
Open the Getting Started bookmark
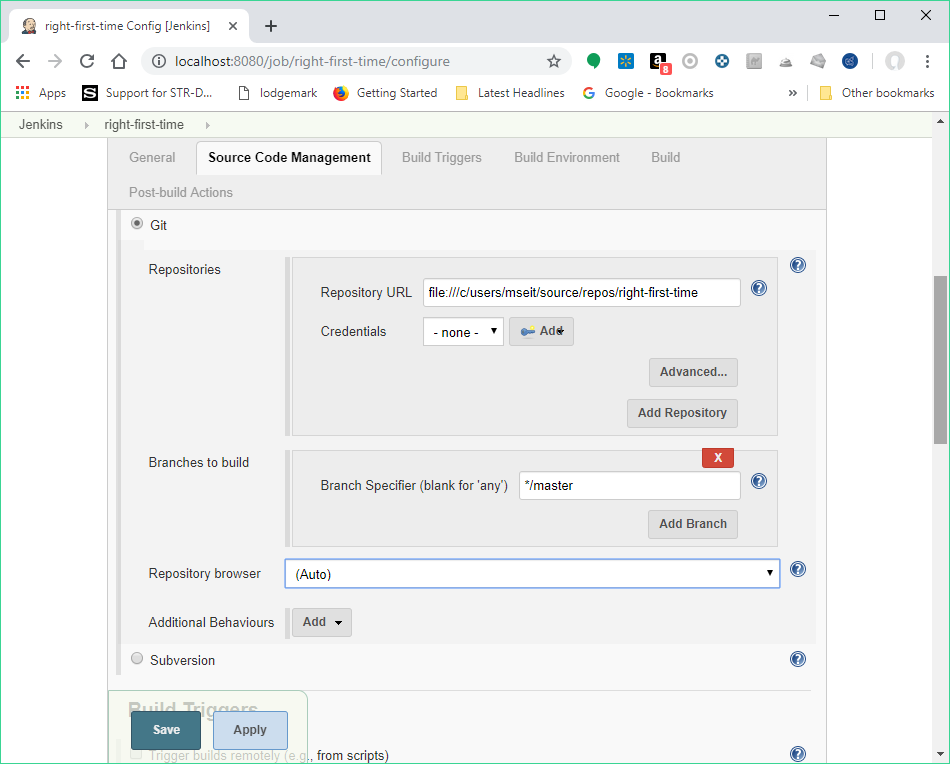[385, 93]
